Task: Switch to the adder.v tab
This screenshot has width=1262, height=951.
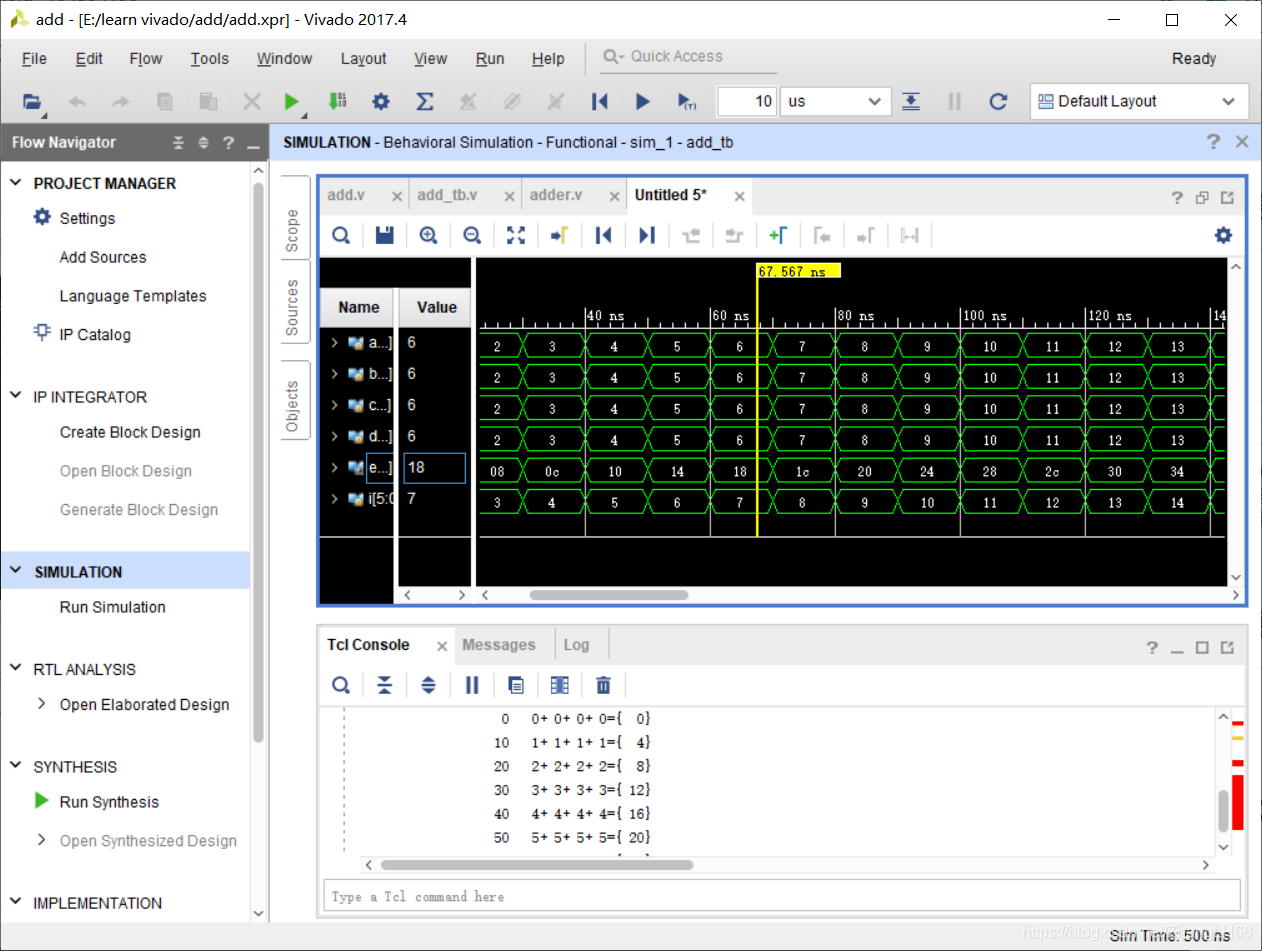Action: click(556, 195)
